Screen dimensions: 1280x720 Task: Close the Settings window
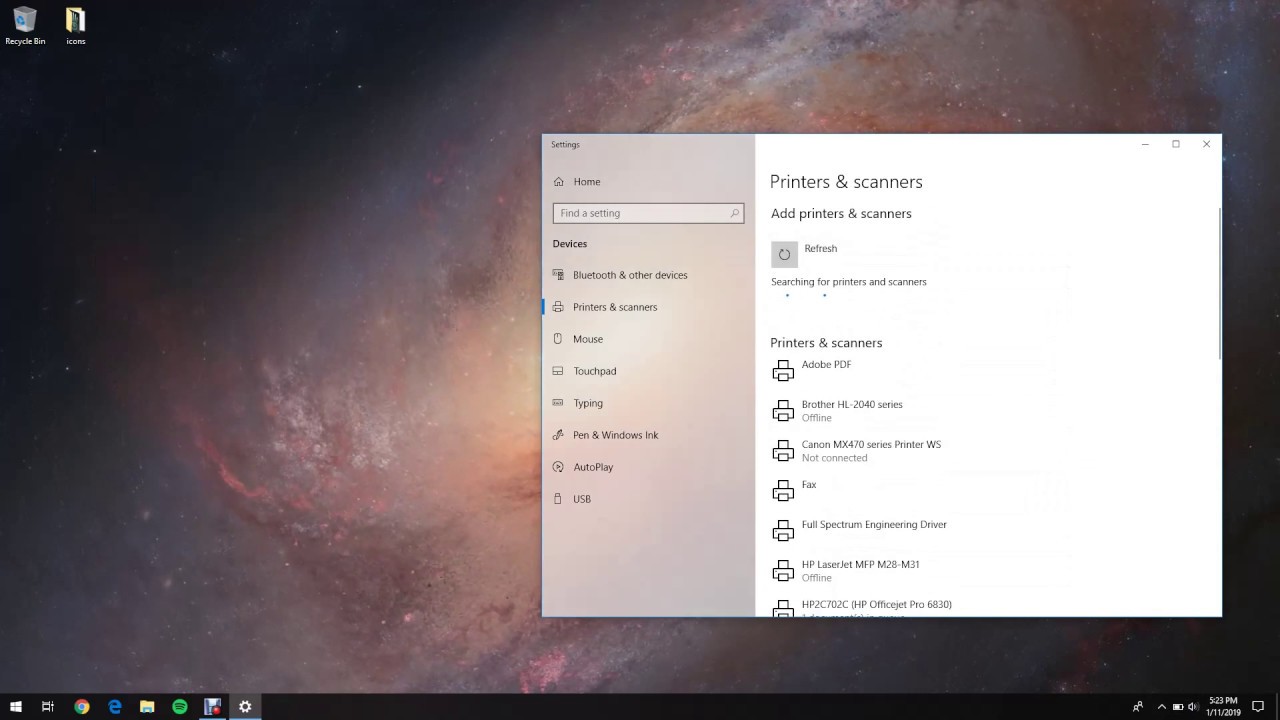pyautogui.click(x=1206, y=144)
